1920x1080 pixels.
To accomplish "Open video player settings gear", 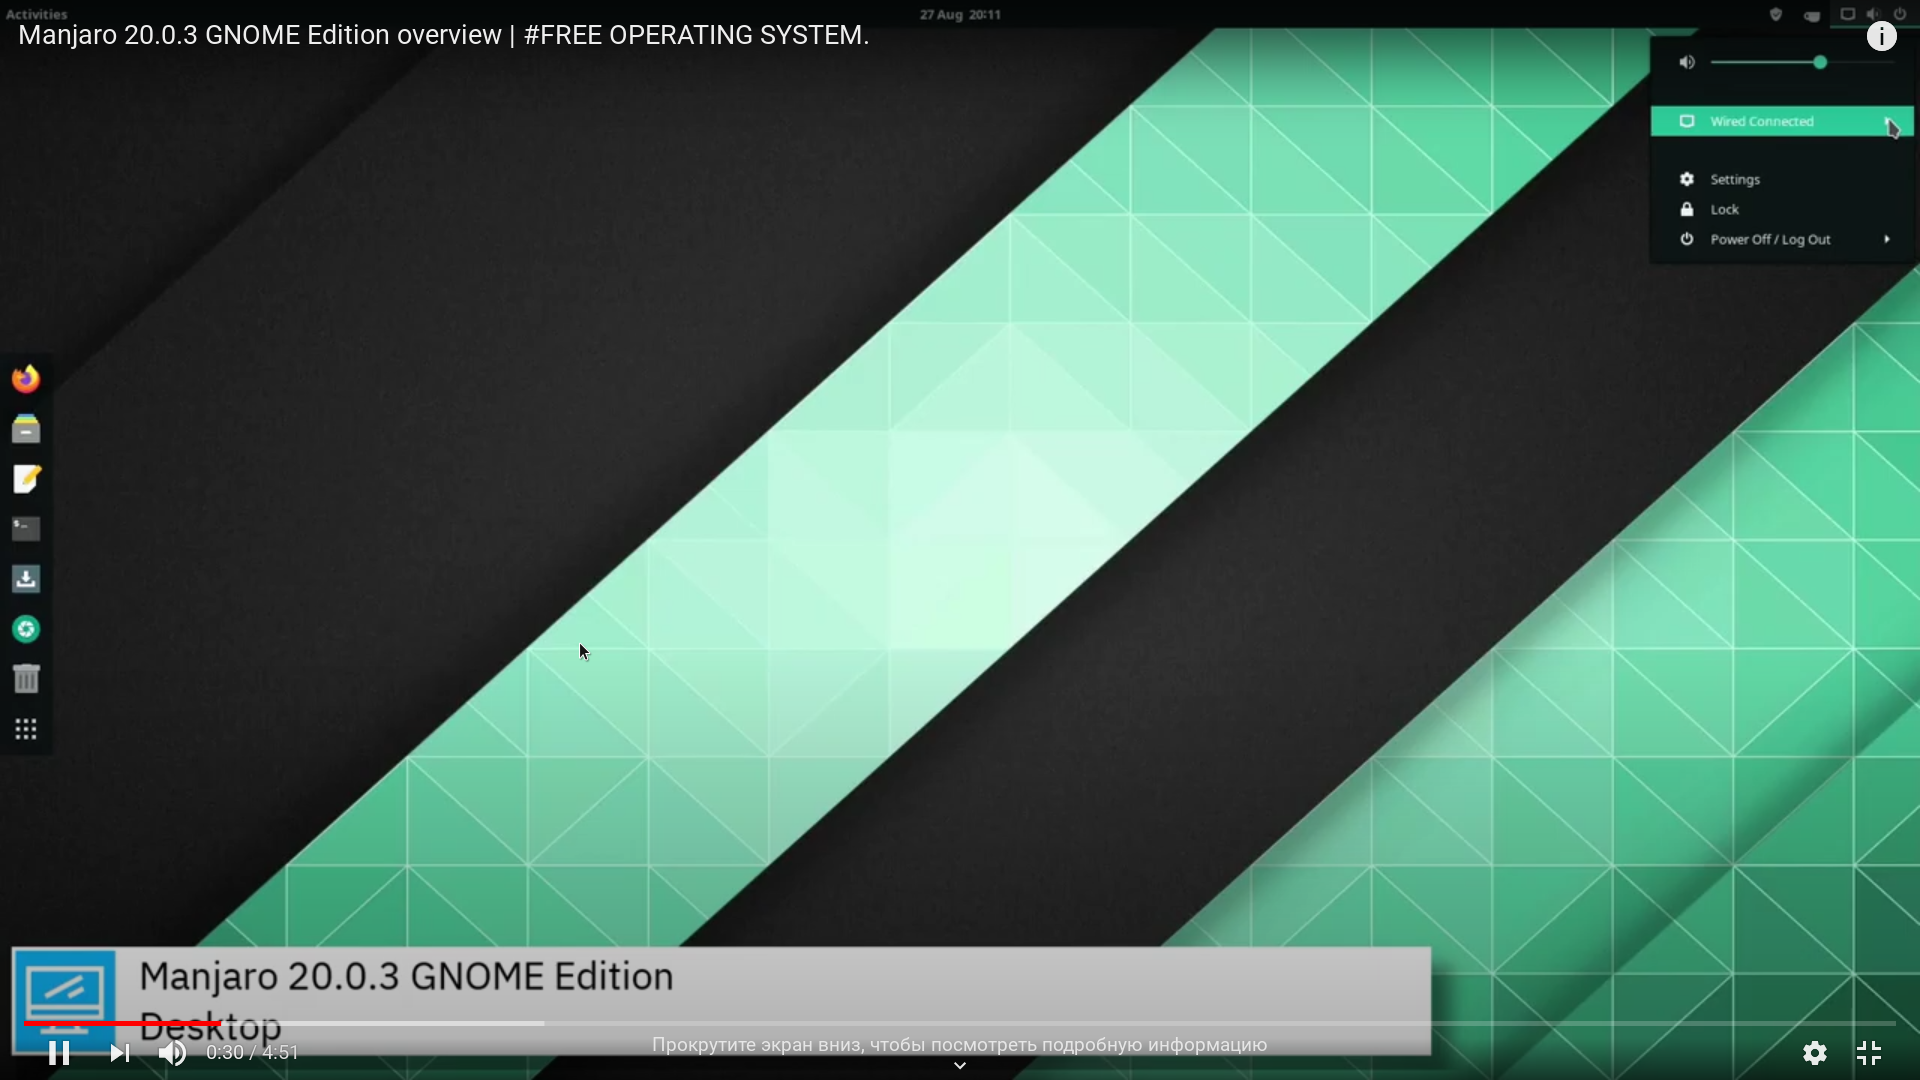I will tap(1815, 1053).
